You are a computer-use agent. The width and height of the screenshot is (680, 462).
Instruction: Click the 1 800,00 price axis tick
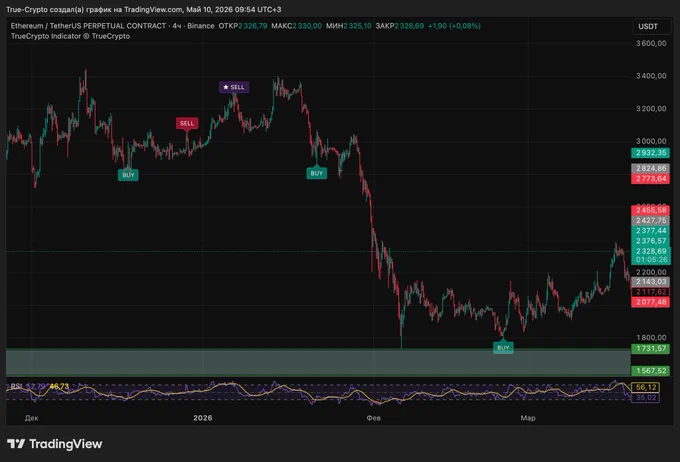[x=651, y=337]
